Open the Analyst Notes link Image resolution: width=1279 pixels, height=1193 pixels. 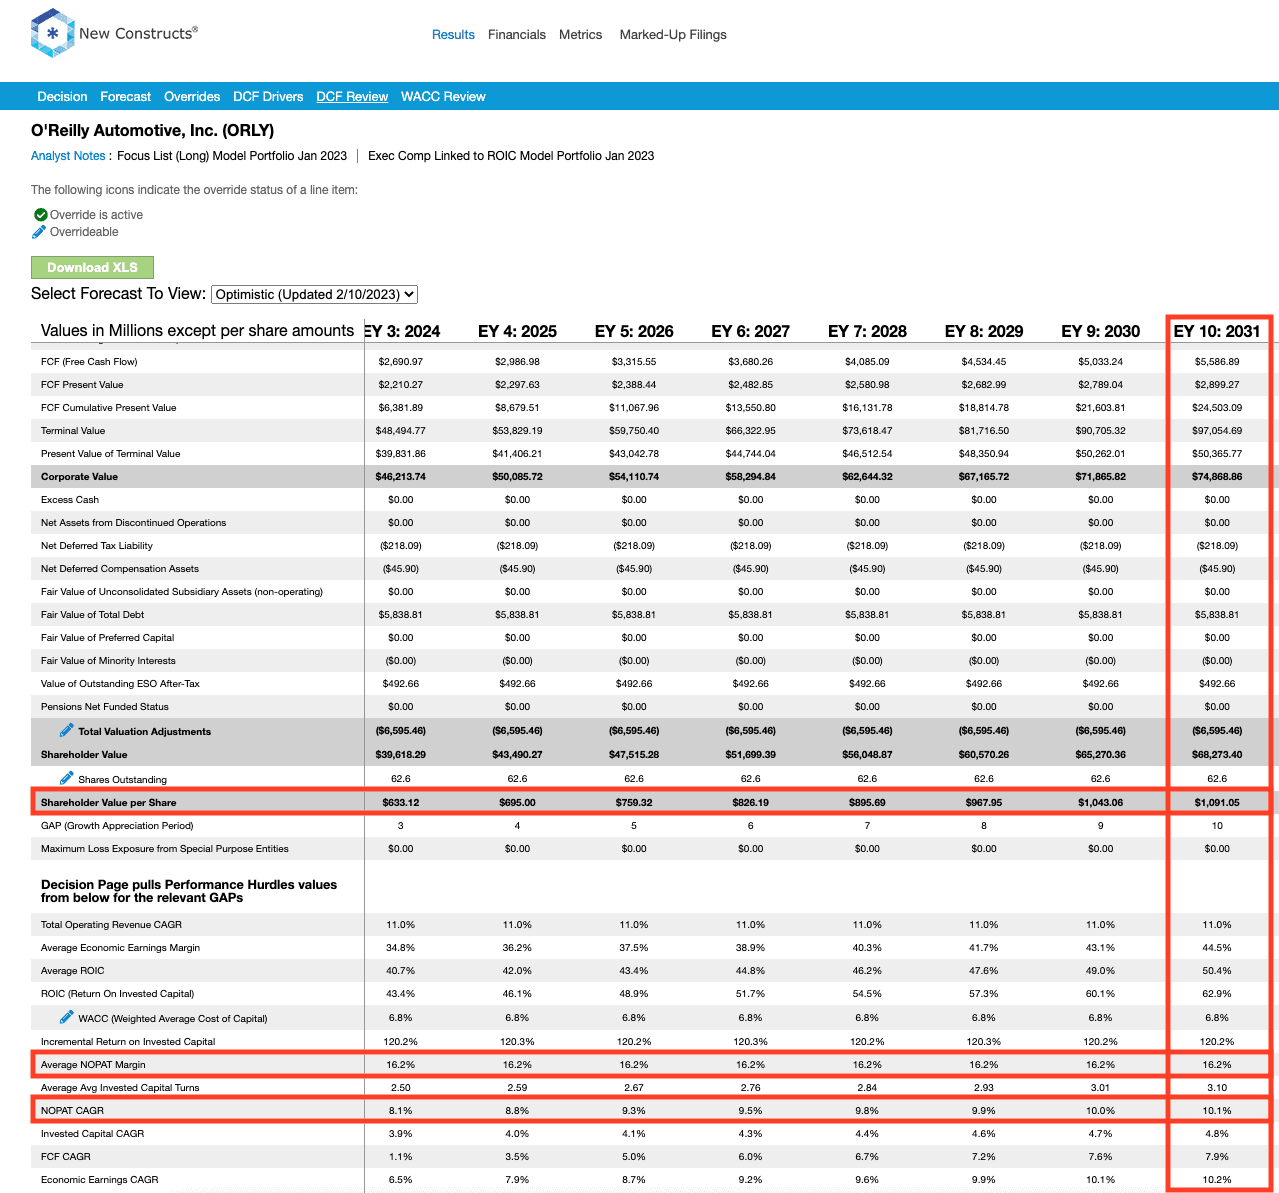point(68,156)
